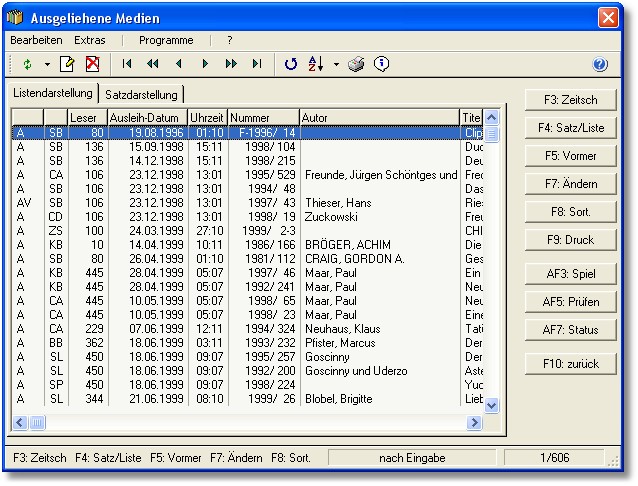This screenshot has height=486, width=638.
Task: Click the F10: zurück button
Action: point(571,363)
